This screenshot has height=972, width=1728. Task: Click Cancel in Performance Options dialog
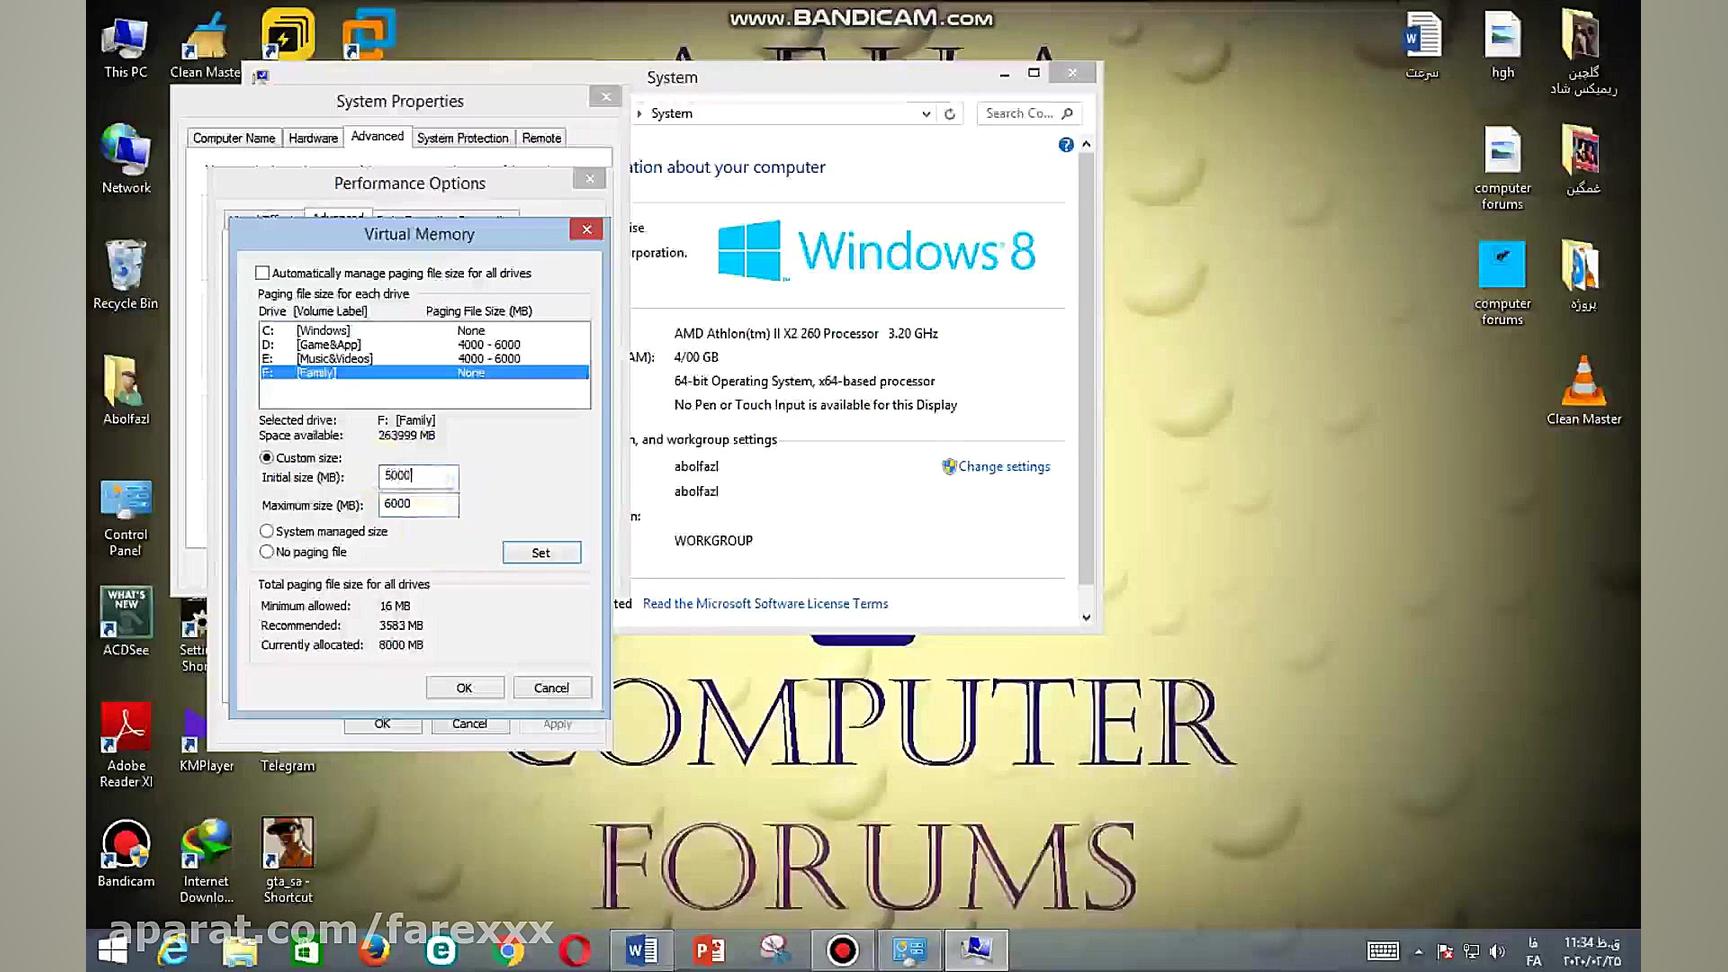click(x=469, y=724)
